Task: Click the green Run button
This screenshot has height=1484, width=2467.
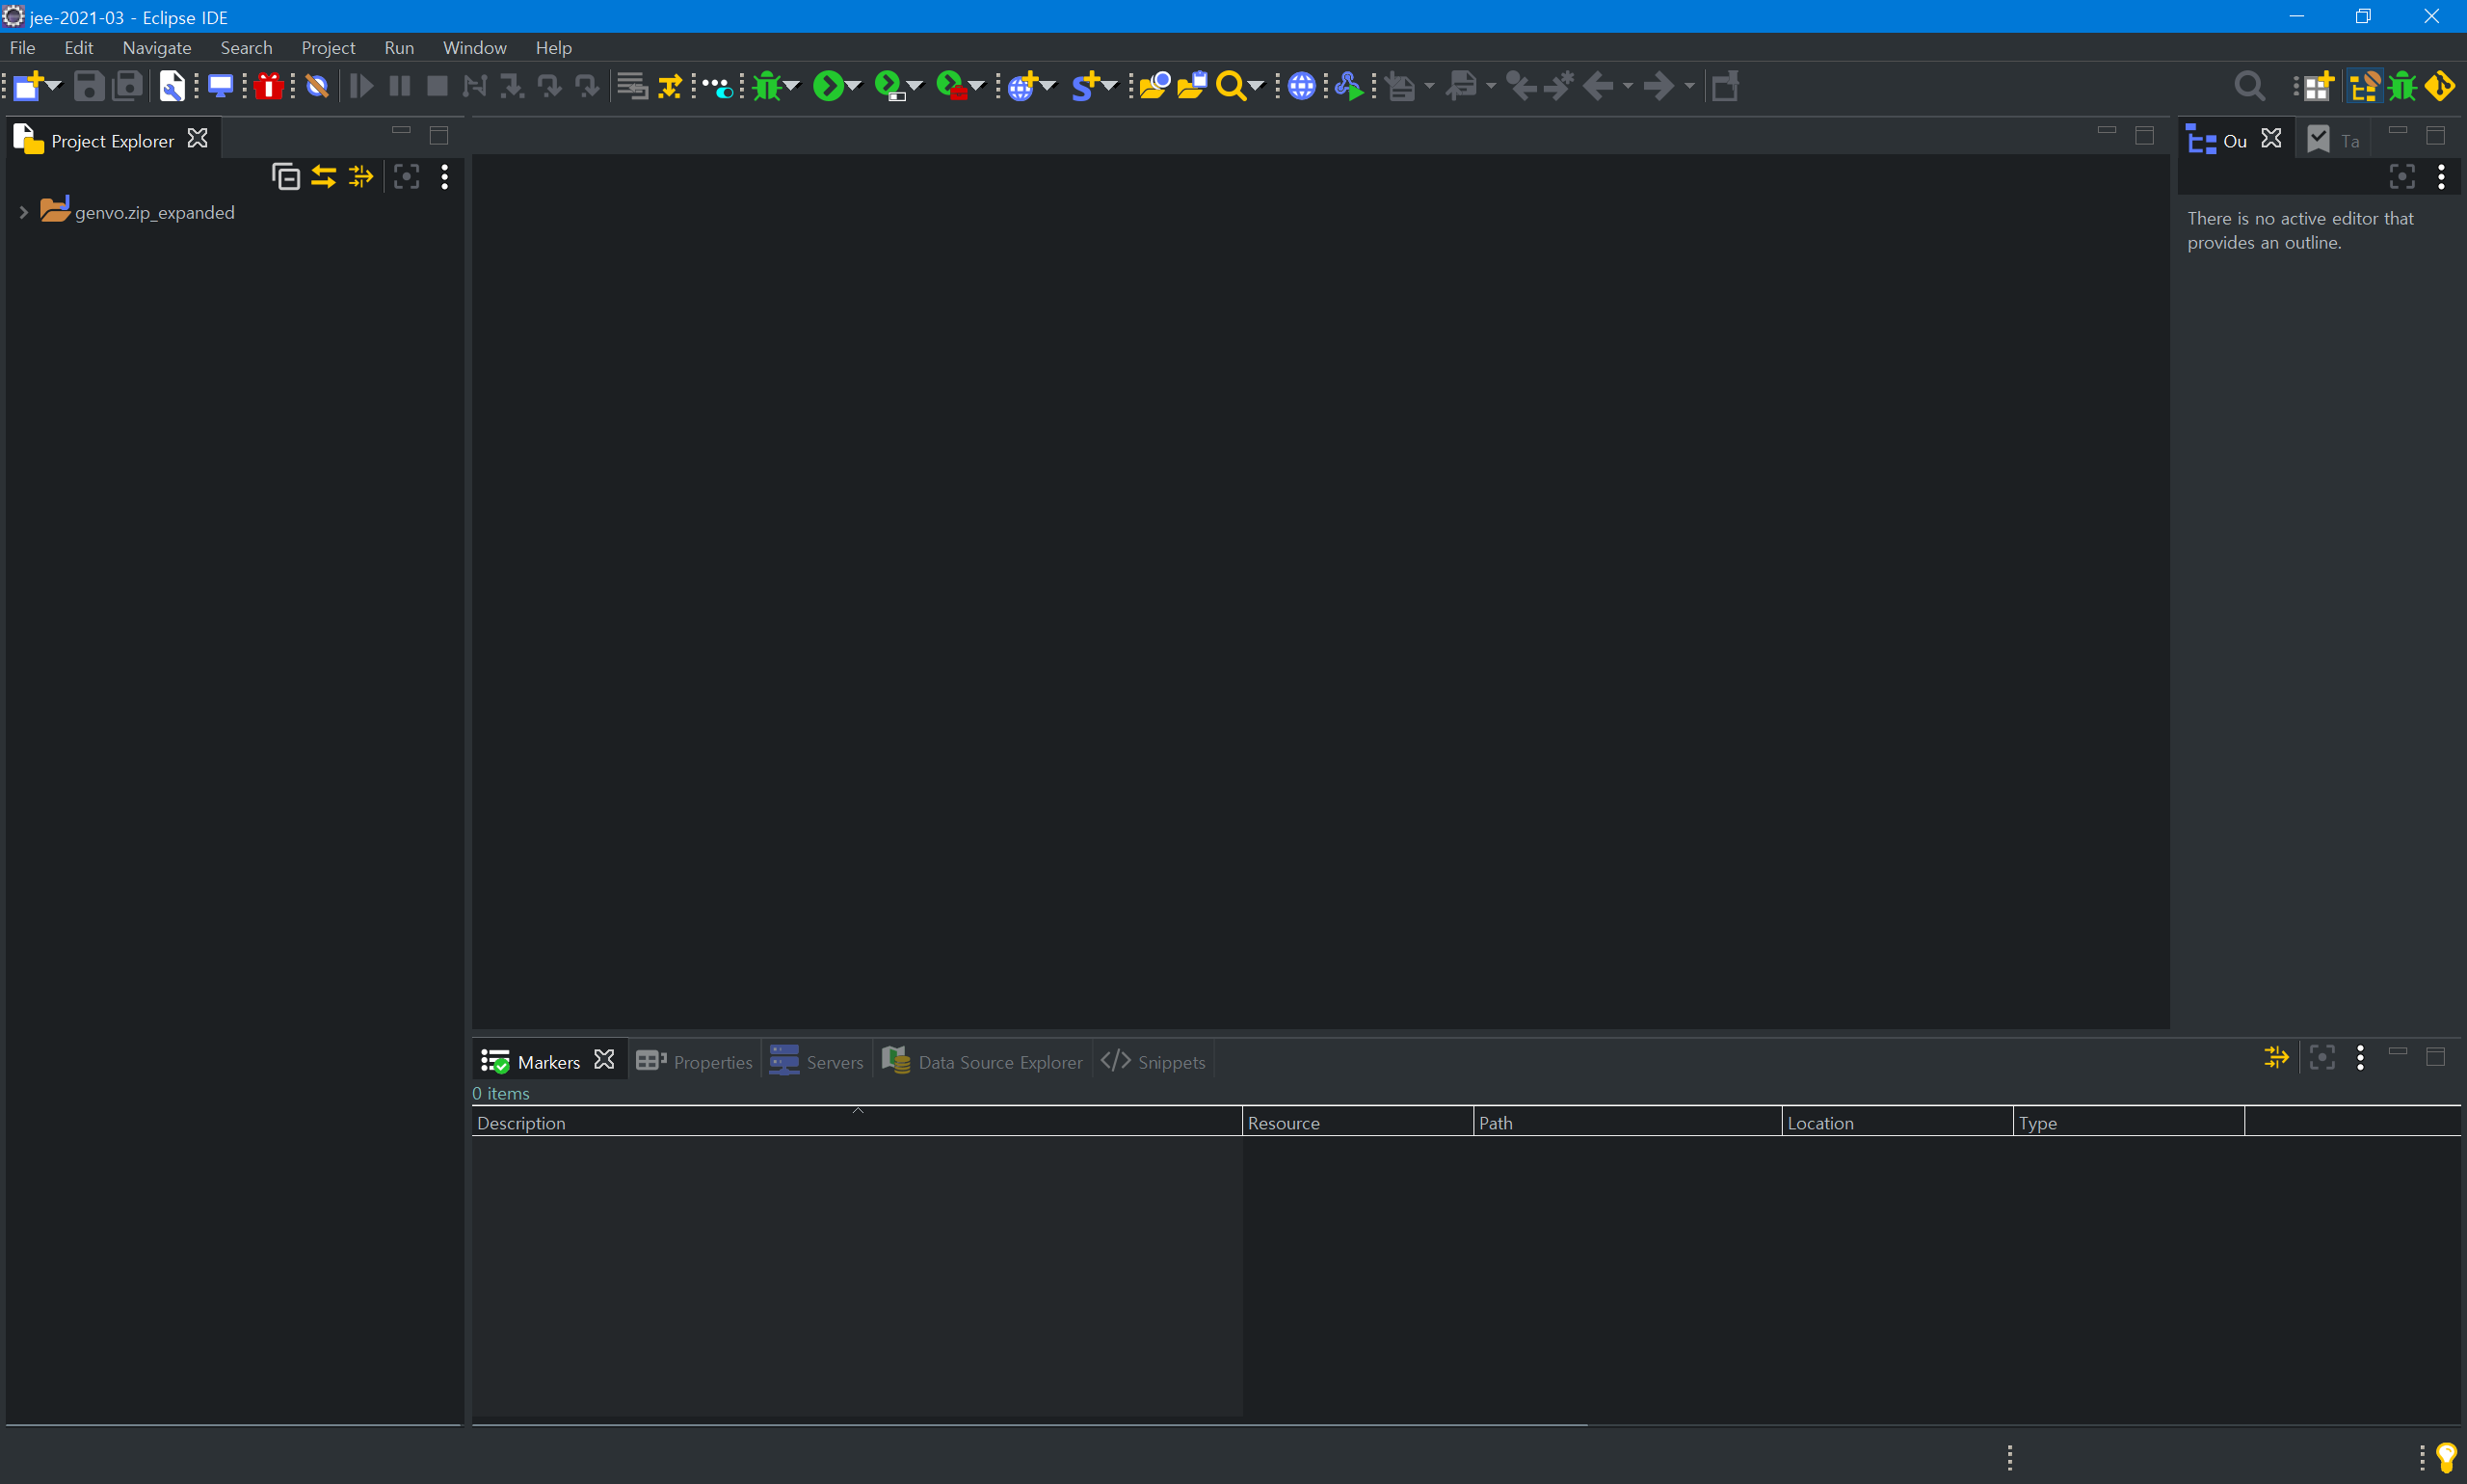Action: 828,87
